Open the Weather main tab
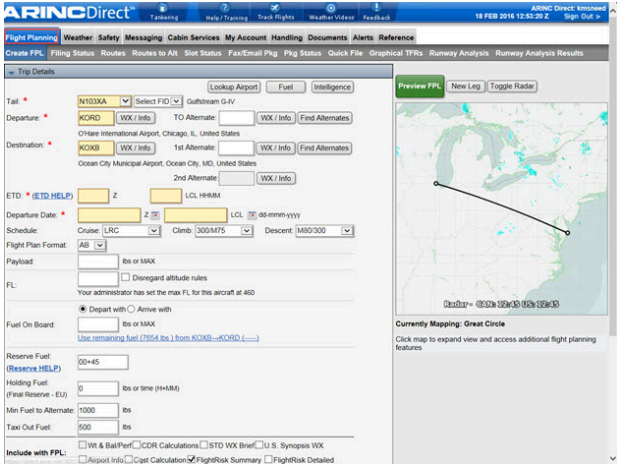617x464 pixels. click(78, 37)
